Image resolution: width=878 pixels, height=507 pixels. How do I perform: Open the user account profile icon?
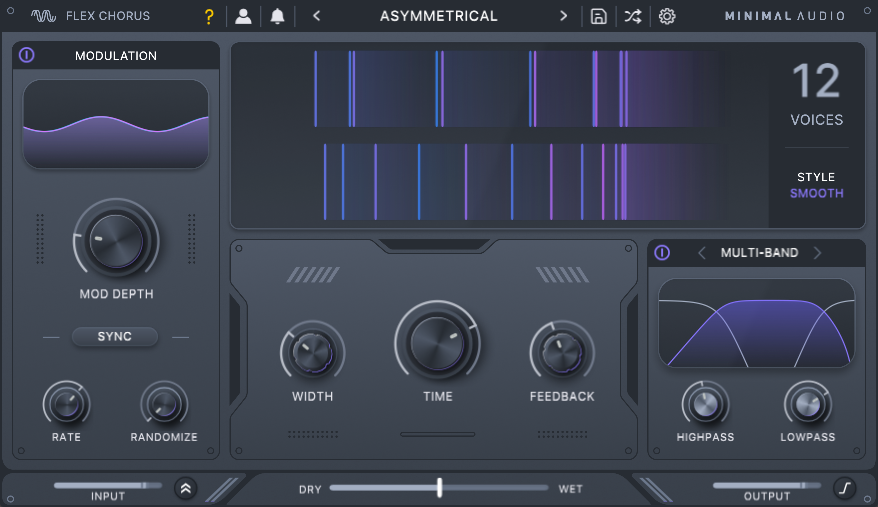(x=243, y=16)
